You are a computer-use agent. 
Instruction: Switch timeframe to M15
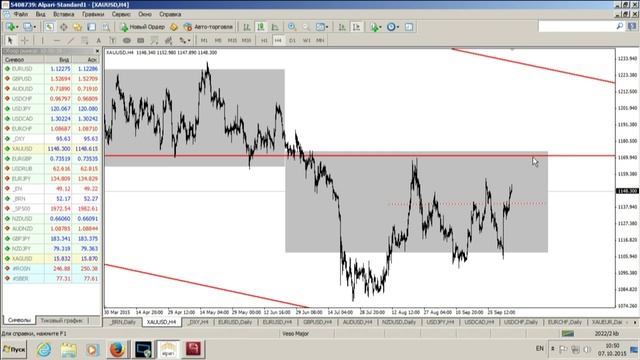tap(232, 40)
